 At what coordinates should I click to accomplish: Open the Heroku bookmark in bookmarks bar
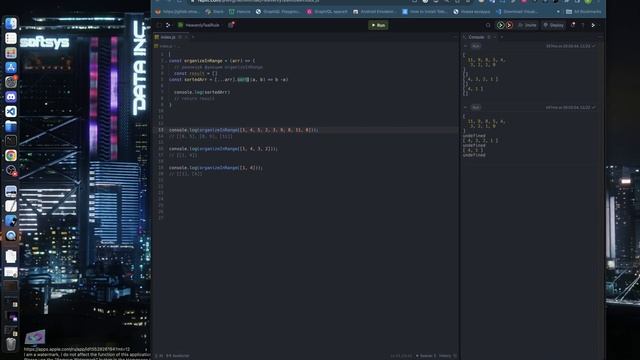(x=240, y=12)
